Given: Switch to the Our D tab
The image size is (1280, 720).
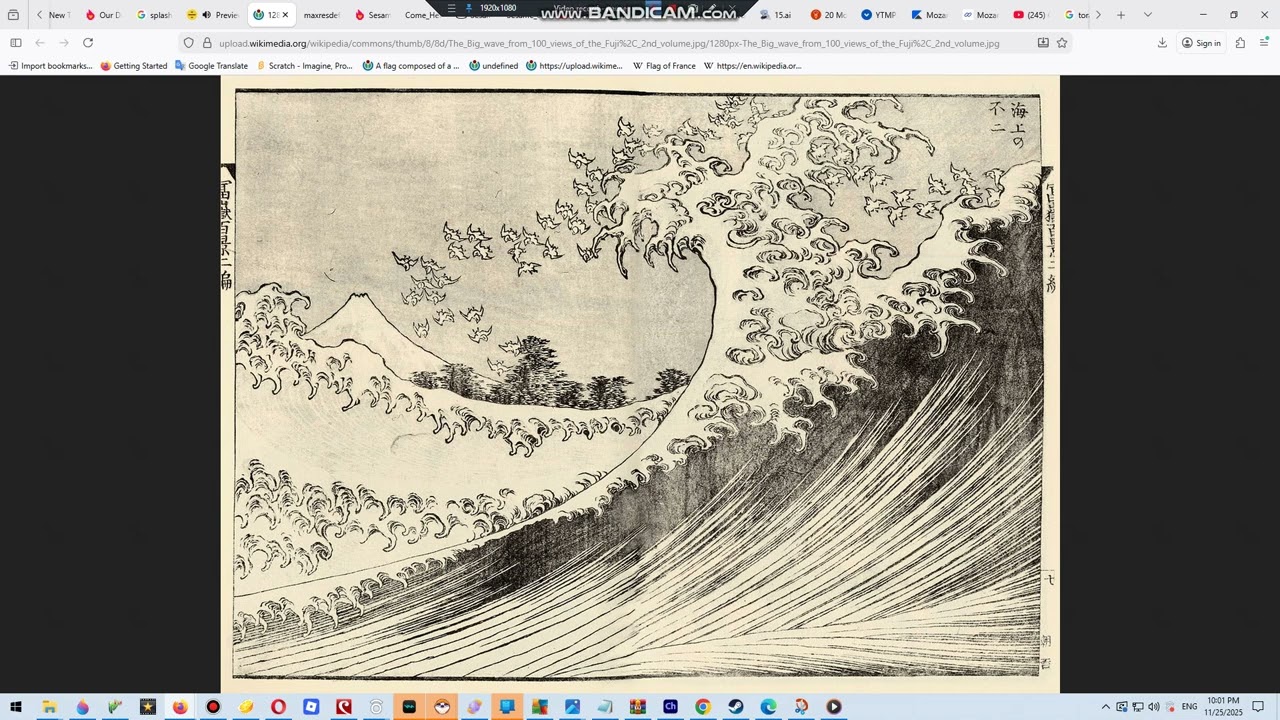Looking at the screenshot, I should [103, 15].
